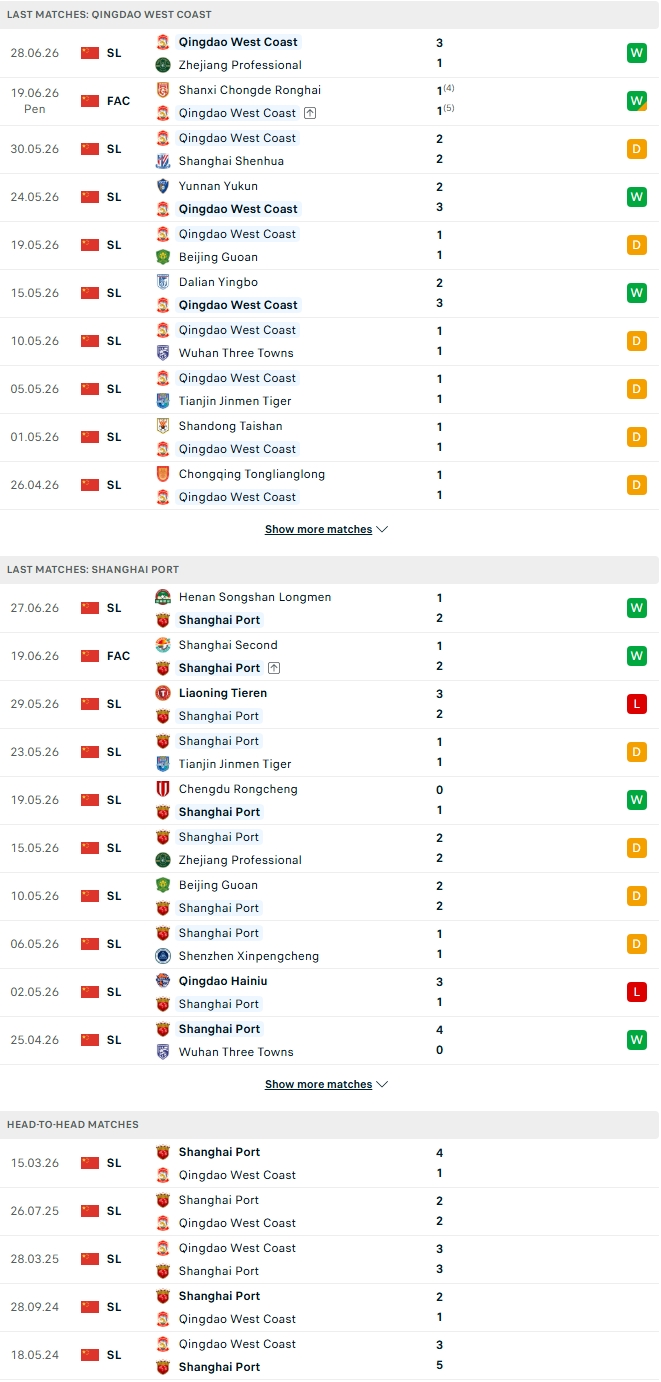Click Shenzhen Xinpengcheng team logo

tap(163, 956)
